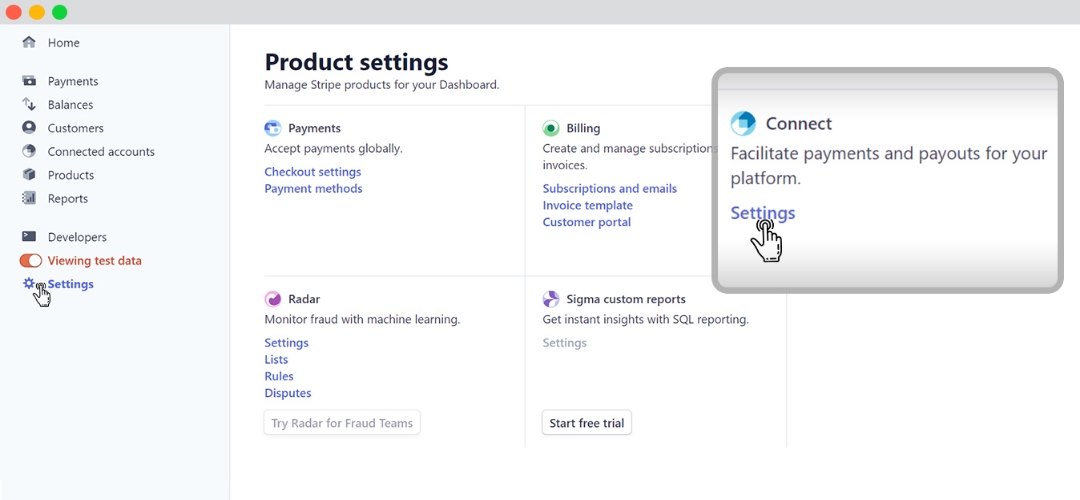Open the Payment methods link
The height and width of the screenshot is (500, 1080).
pyautogui.click(x=313, y=189)
